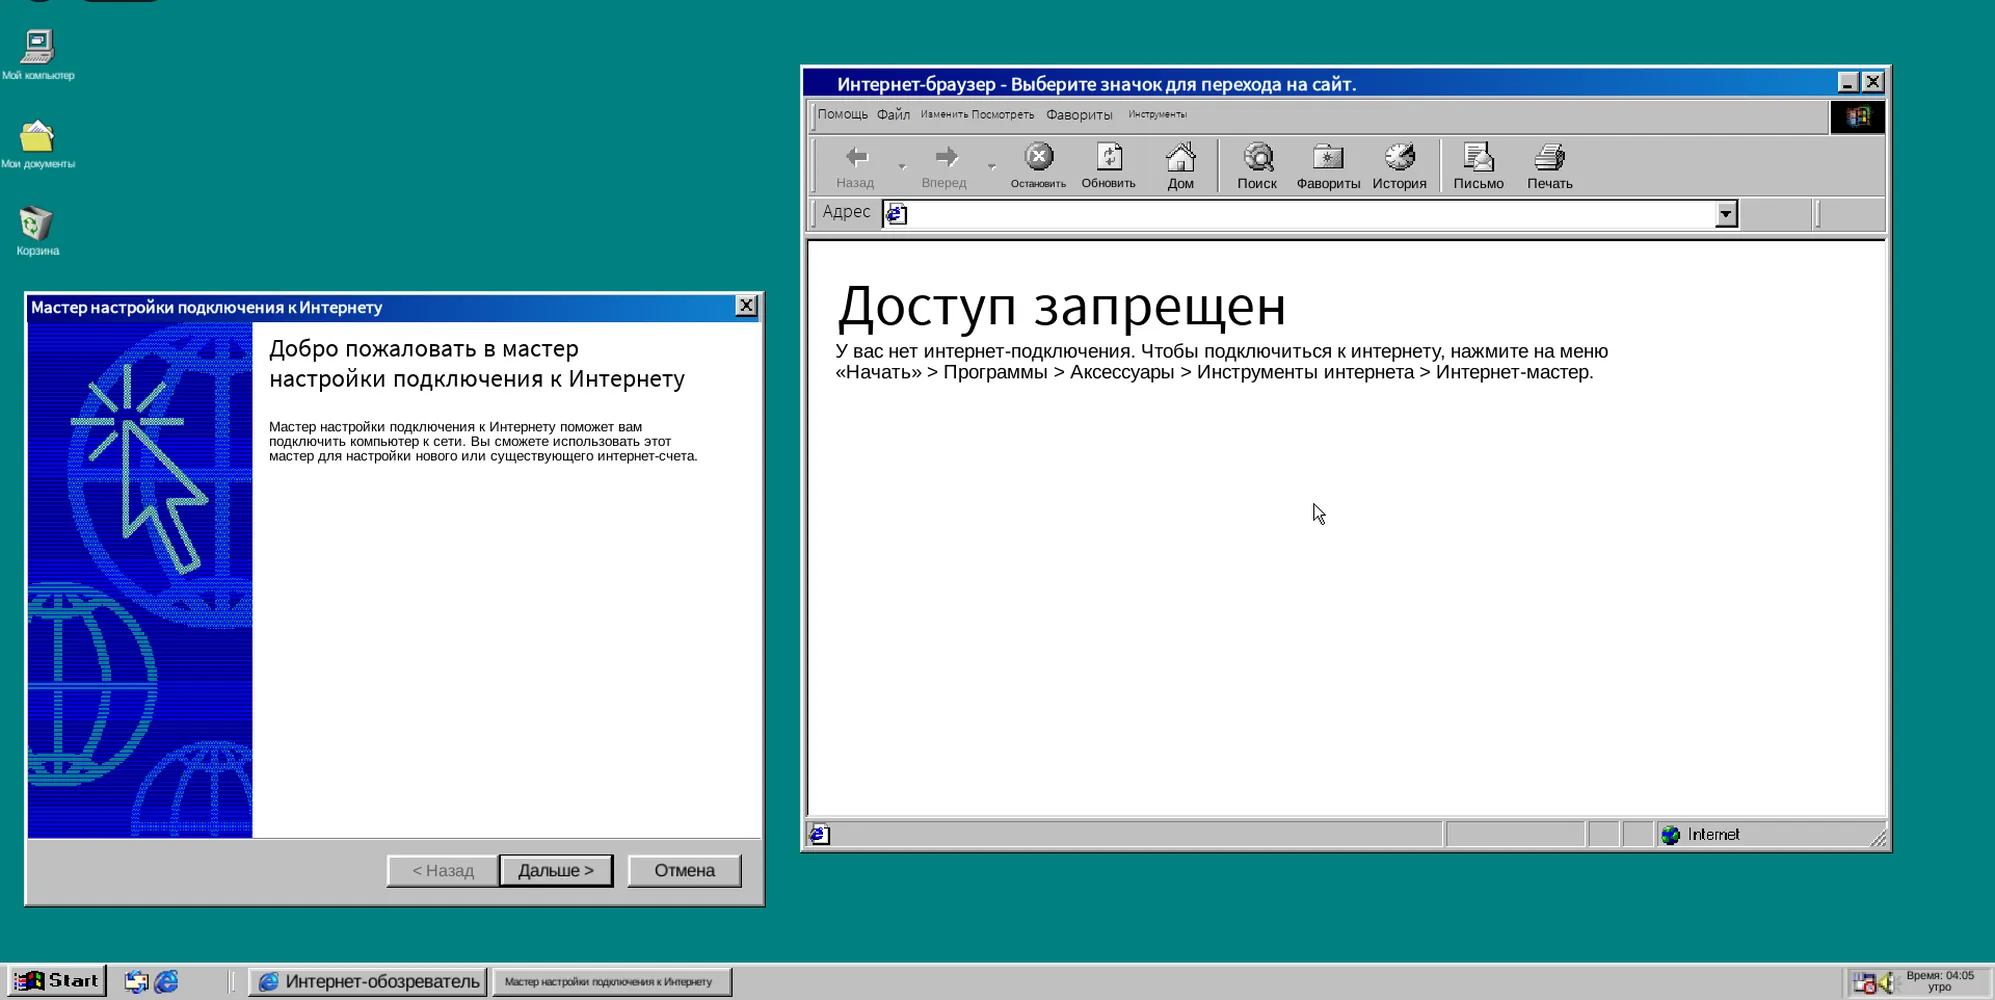Click the taskbar clock showing 04:05
The image size is (1995, 1000).
coord(1939,981)
